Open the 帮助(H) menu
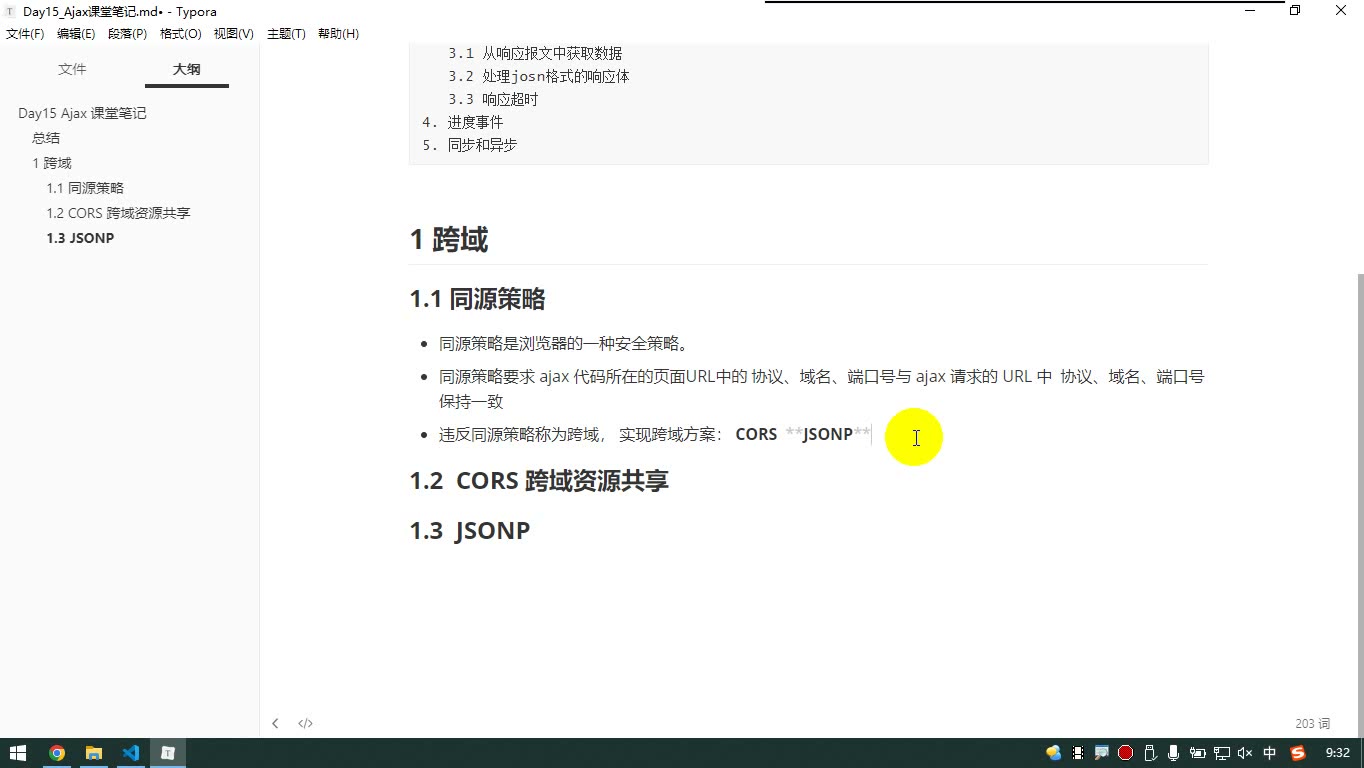Screen dimensions: 1364x768 coord(338,34)
